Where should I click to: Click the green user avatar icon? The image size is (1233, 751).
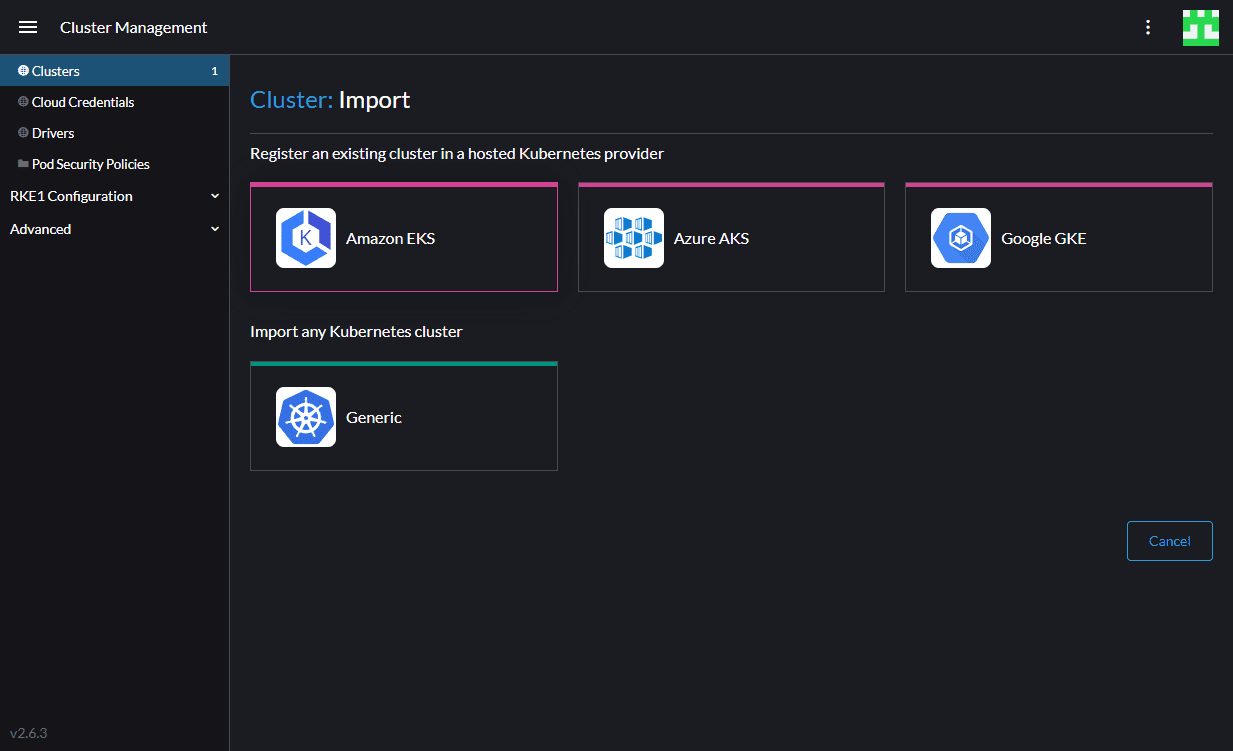1200,27
